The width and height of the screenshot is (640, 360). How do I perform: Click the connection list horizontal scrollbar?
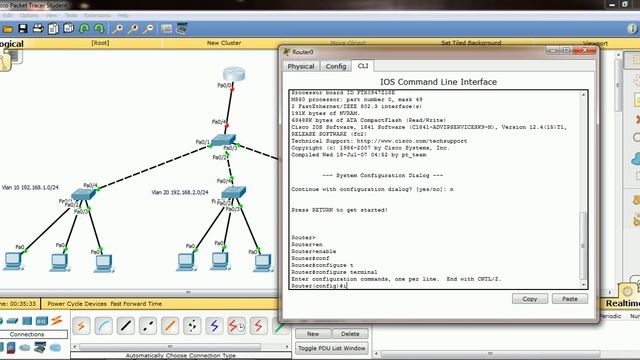pyautogui.click(x=170, y=347)
